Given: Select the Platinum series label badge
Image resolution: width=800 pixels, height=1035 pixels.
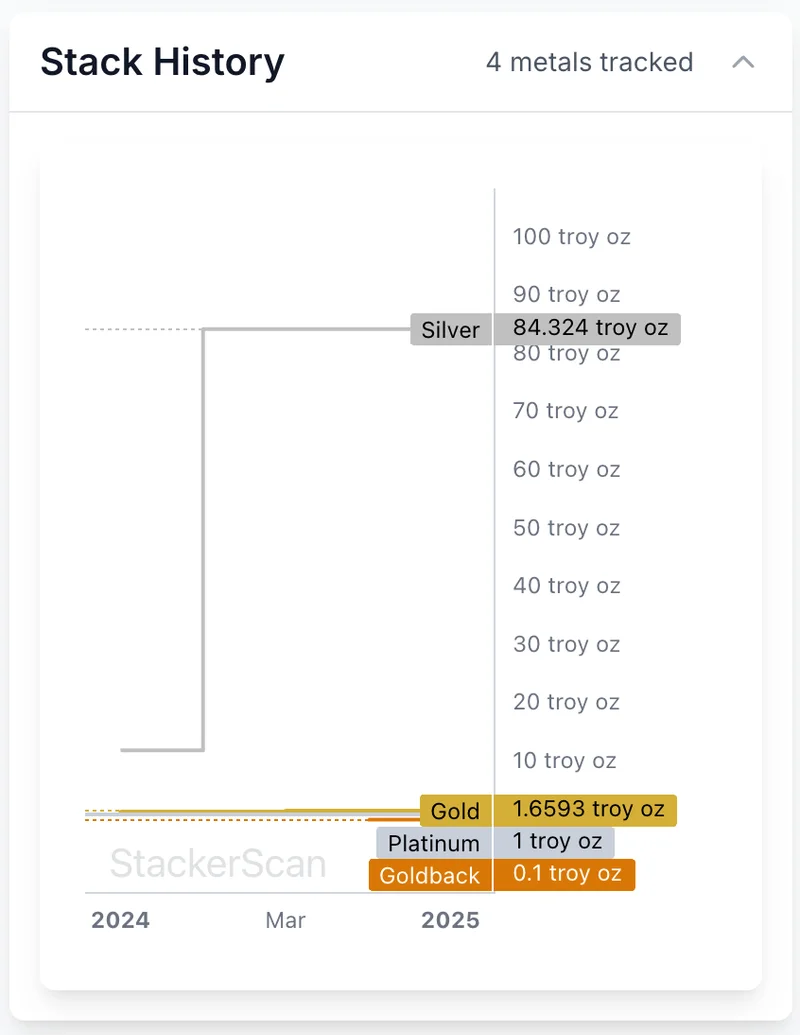Looking at the screenshot, I should pos(432,843).
